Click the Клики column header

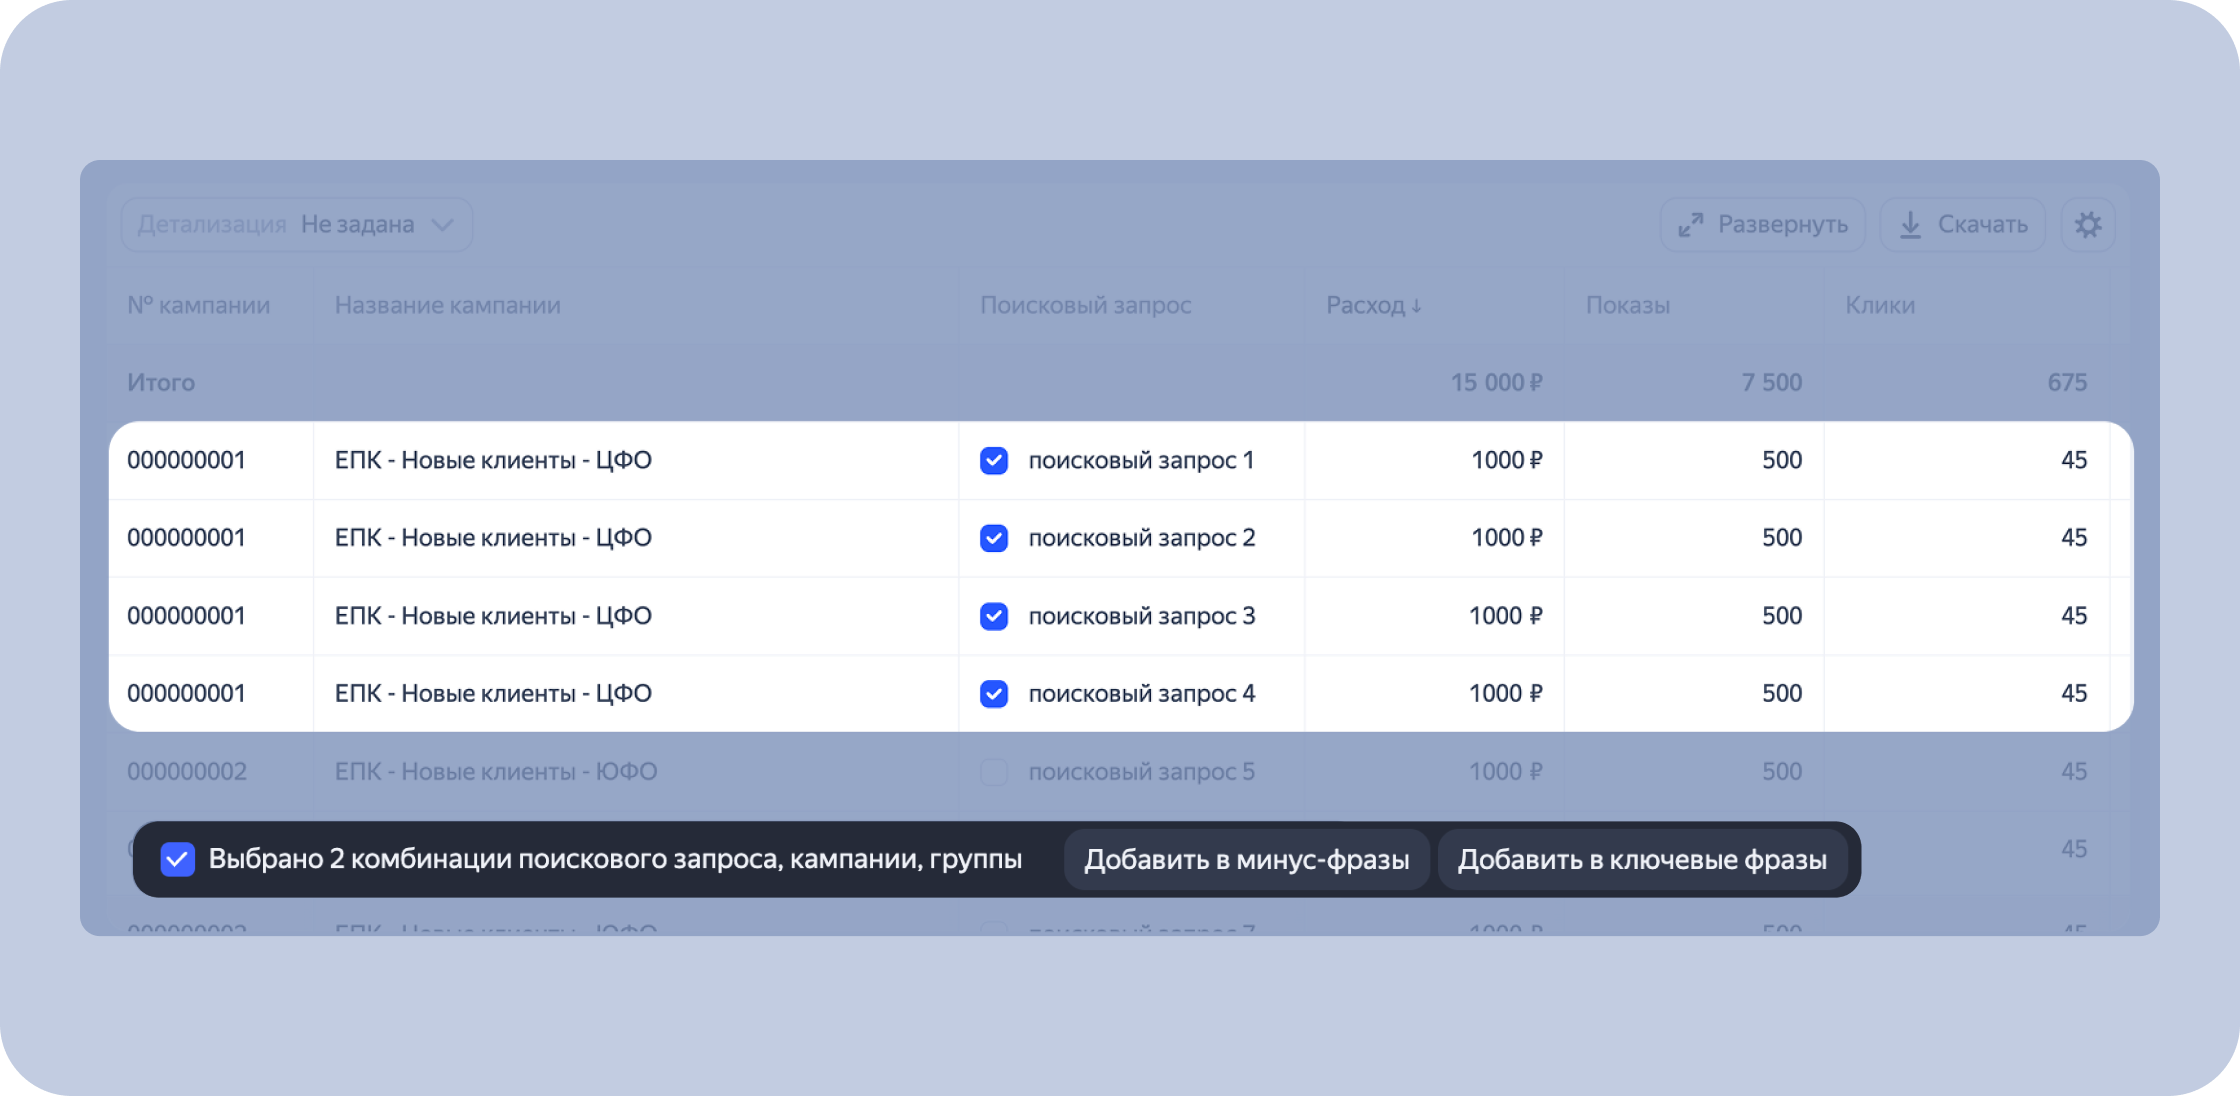point(1880,305)
